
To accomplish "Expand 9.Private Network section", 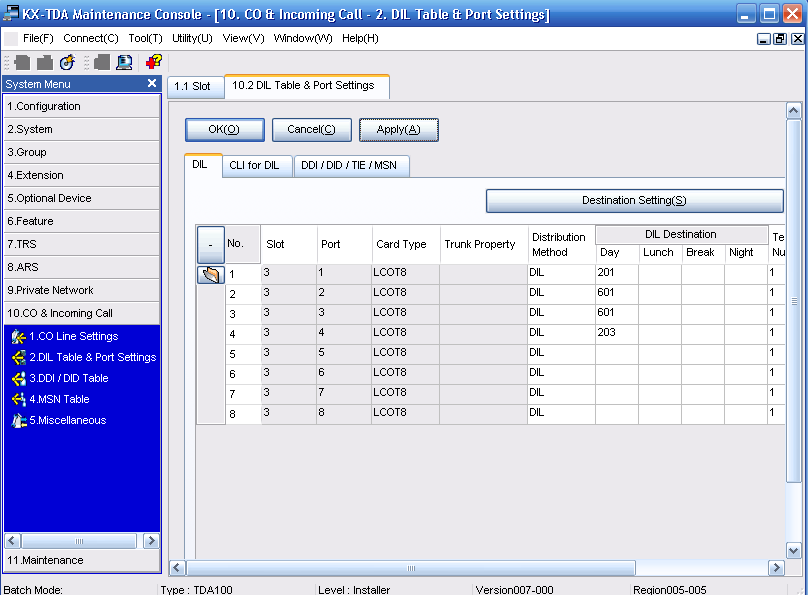I will tap(82, 290).
